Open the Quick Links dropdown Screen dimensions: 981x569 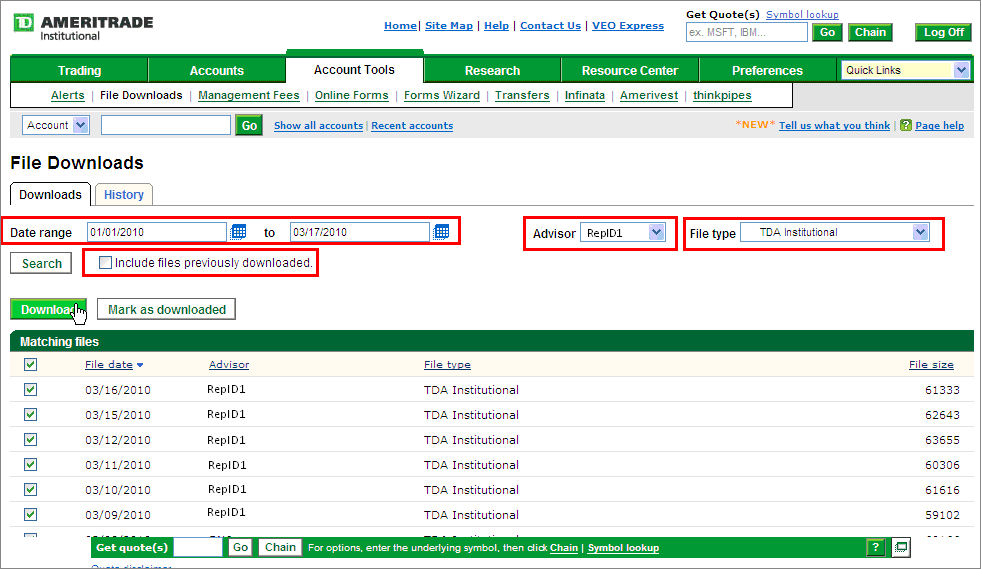tap(961, 70)
